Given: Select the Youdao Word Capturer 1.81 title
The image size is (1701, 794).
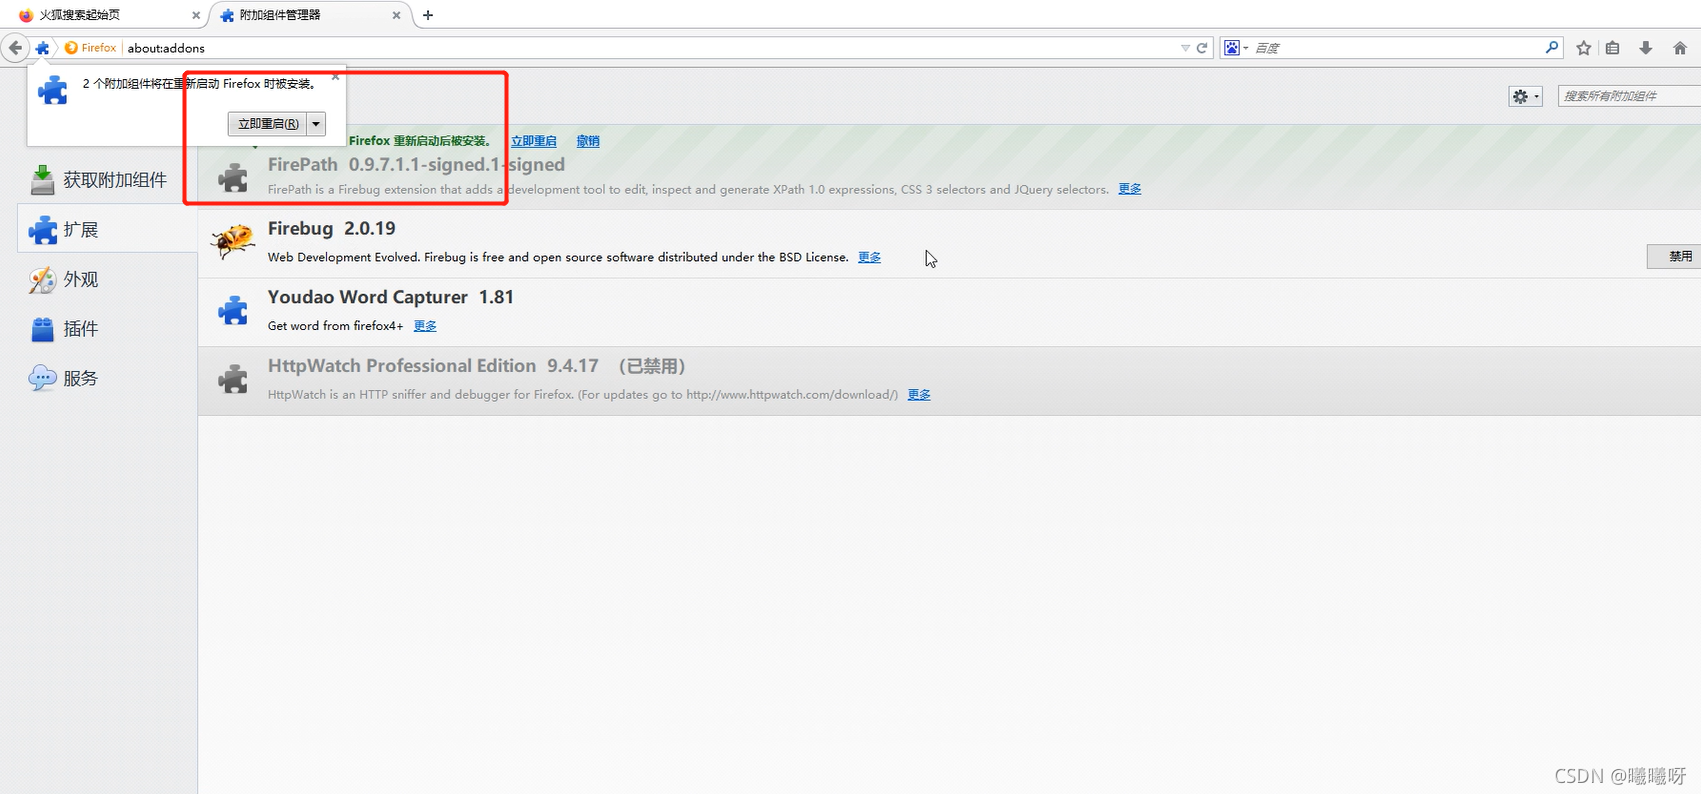Looking at the screenshot, I should [391, 297].
